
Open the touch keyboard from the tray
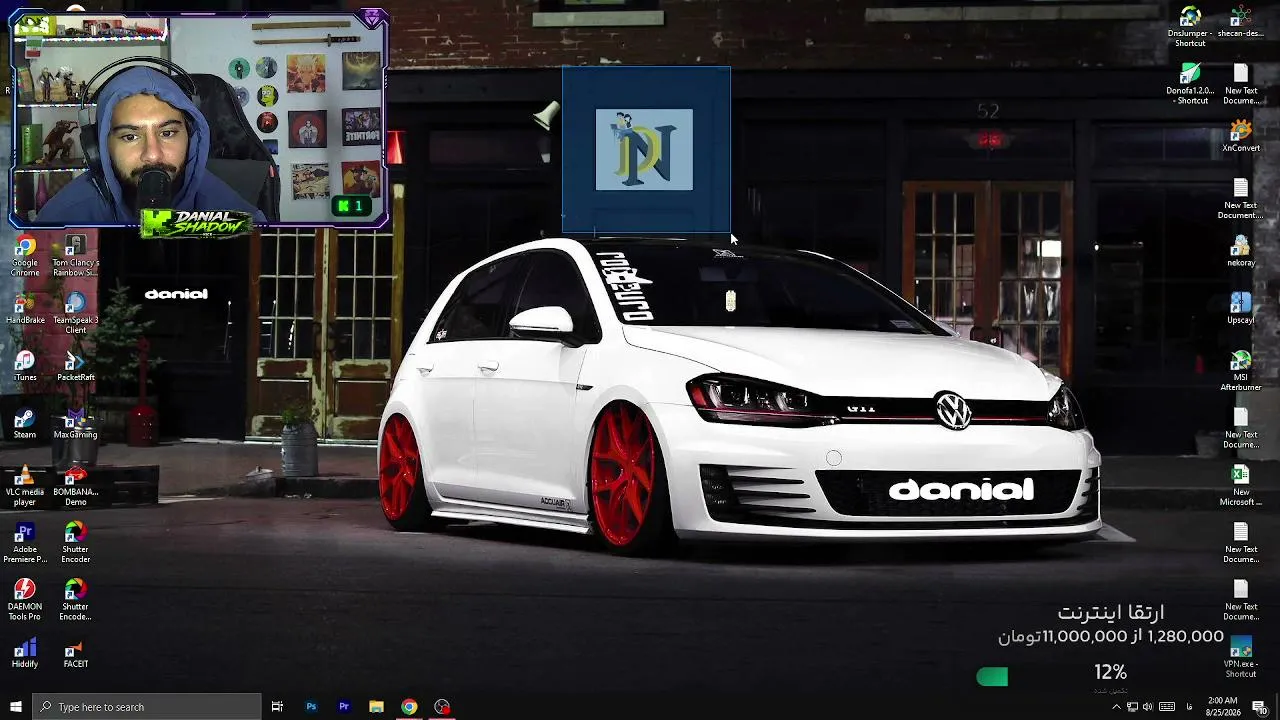coord(1166,707)
